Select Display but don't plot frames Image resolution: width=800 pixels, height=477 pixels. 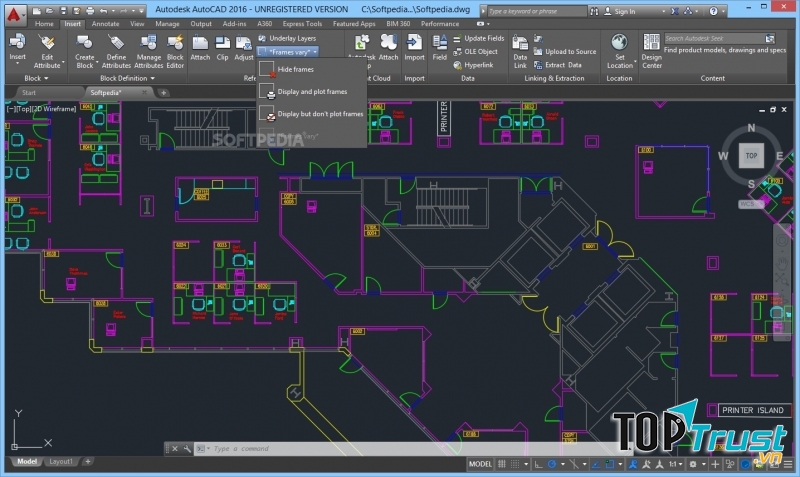pyautogui.click(x=311, y=114)
